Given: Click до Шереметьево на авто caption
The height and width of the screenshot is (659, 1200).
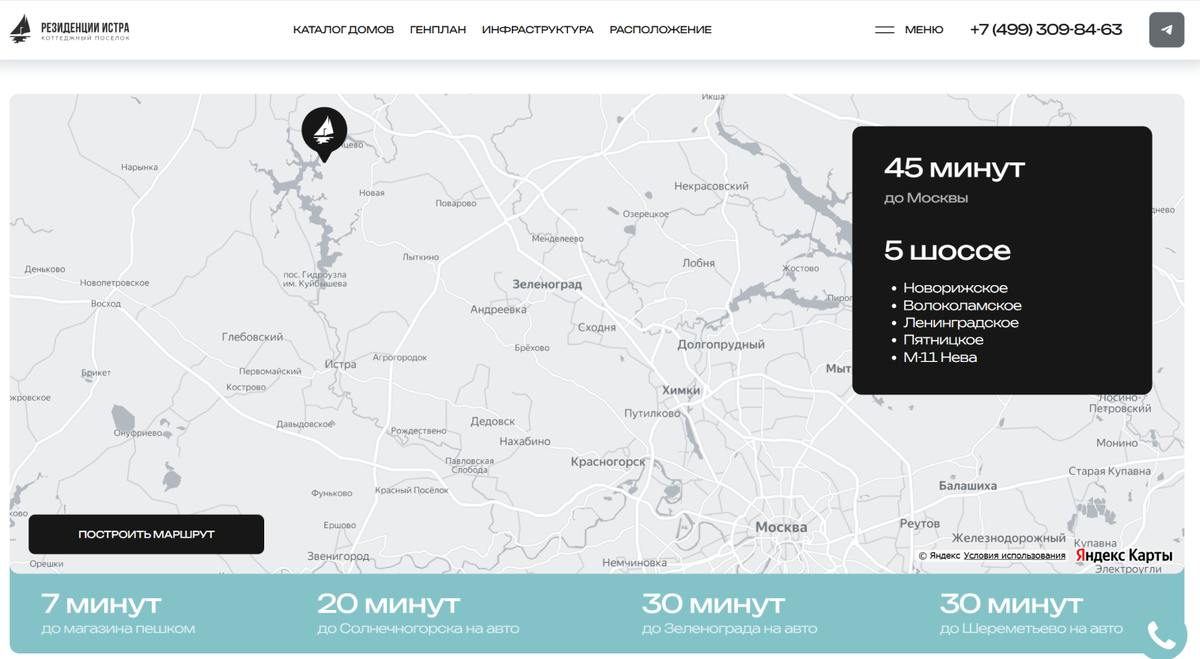Looking at the screenshot, I should pyautogui.click(x=1031, y=629).
